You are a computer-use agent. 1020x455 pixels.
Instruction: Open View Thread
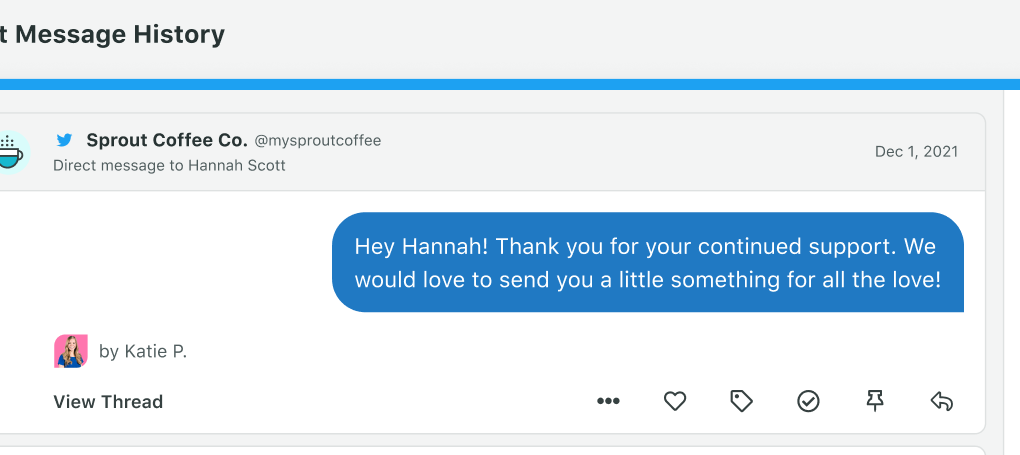(108, 402)
